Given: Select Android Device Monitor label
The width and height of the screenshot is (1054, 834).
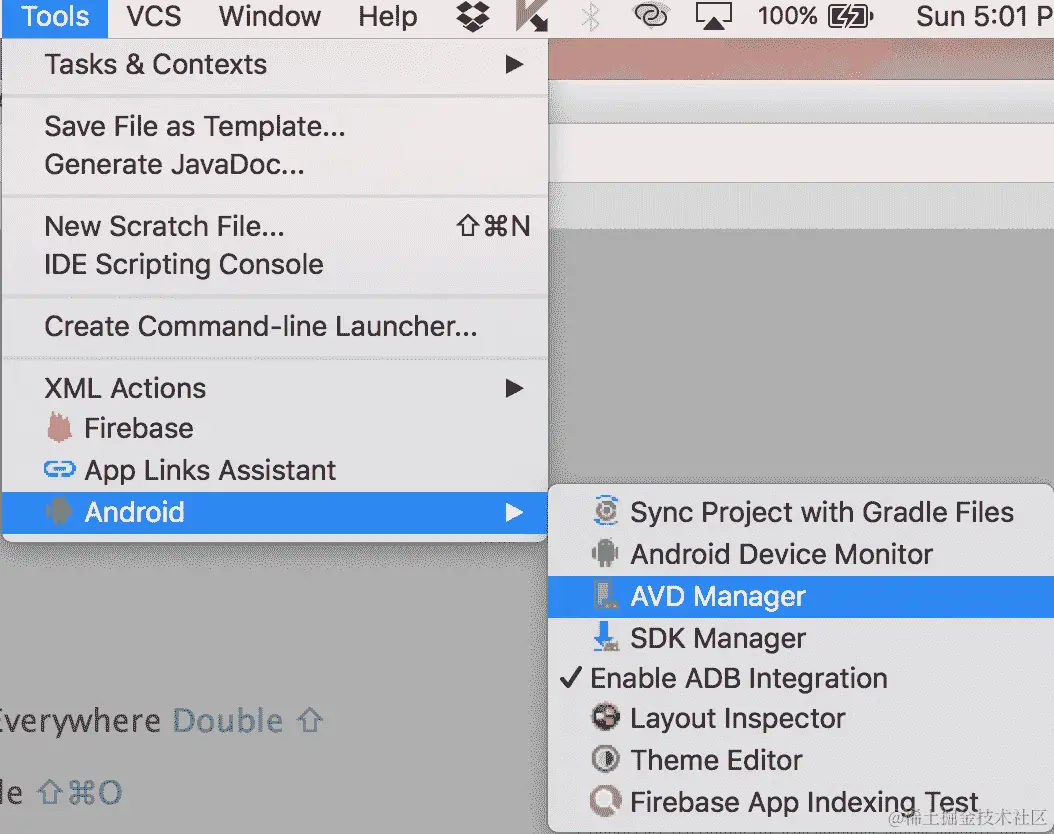Looking at the screenshot, I should pyautogui.click(x=781, y=554).
